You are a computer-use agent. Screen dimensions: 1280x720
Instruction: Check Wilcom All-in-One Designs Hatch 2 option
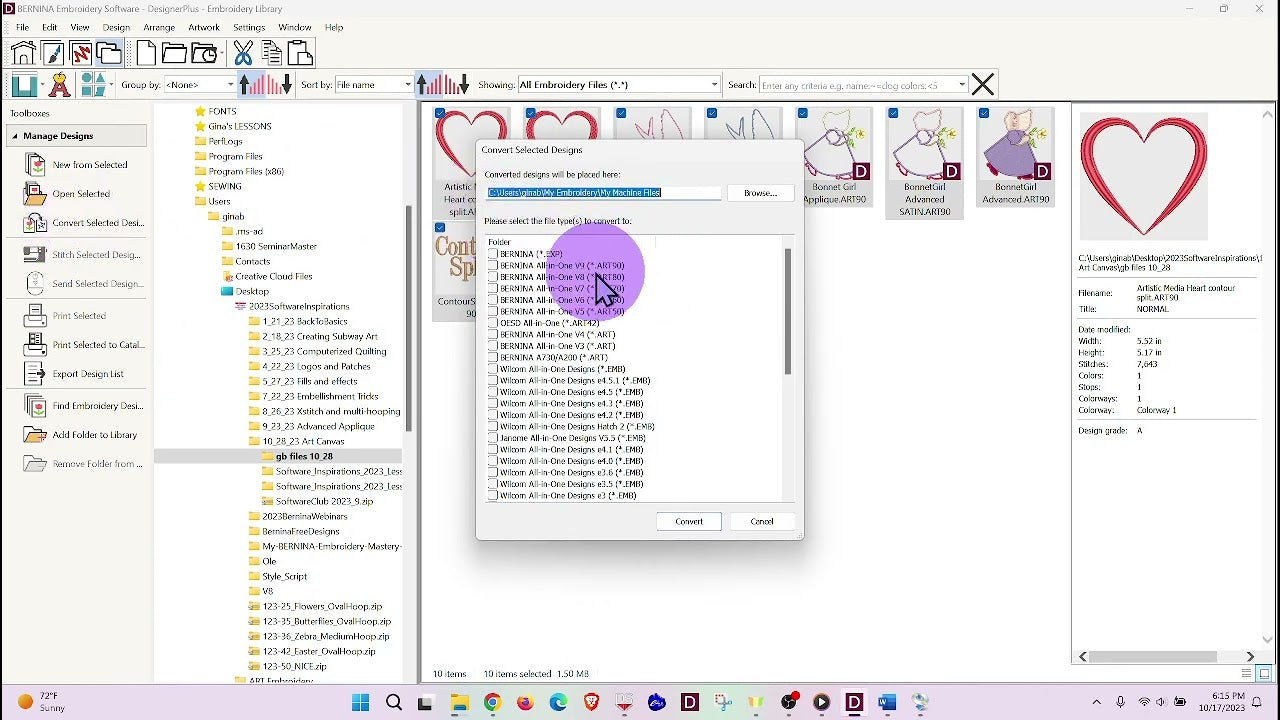pos(493,427)
